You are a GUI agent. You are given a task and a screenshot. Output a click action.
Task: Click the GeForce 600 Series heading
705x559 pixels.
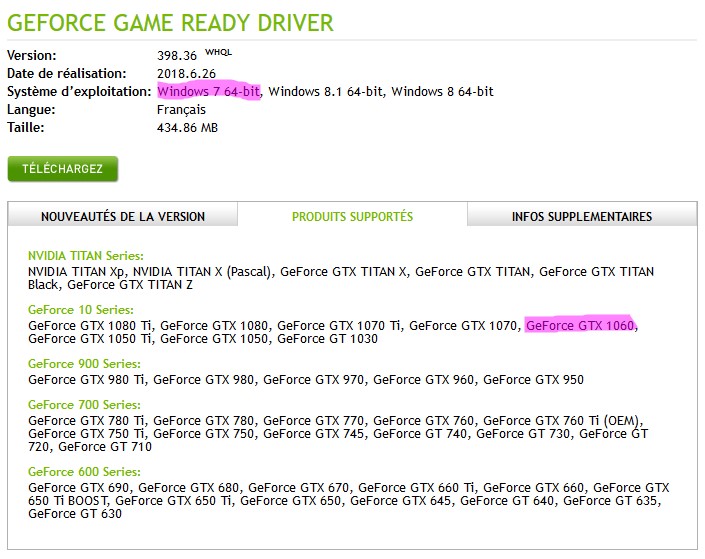click(x=84, y=472)
